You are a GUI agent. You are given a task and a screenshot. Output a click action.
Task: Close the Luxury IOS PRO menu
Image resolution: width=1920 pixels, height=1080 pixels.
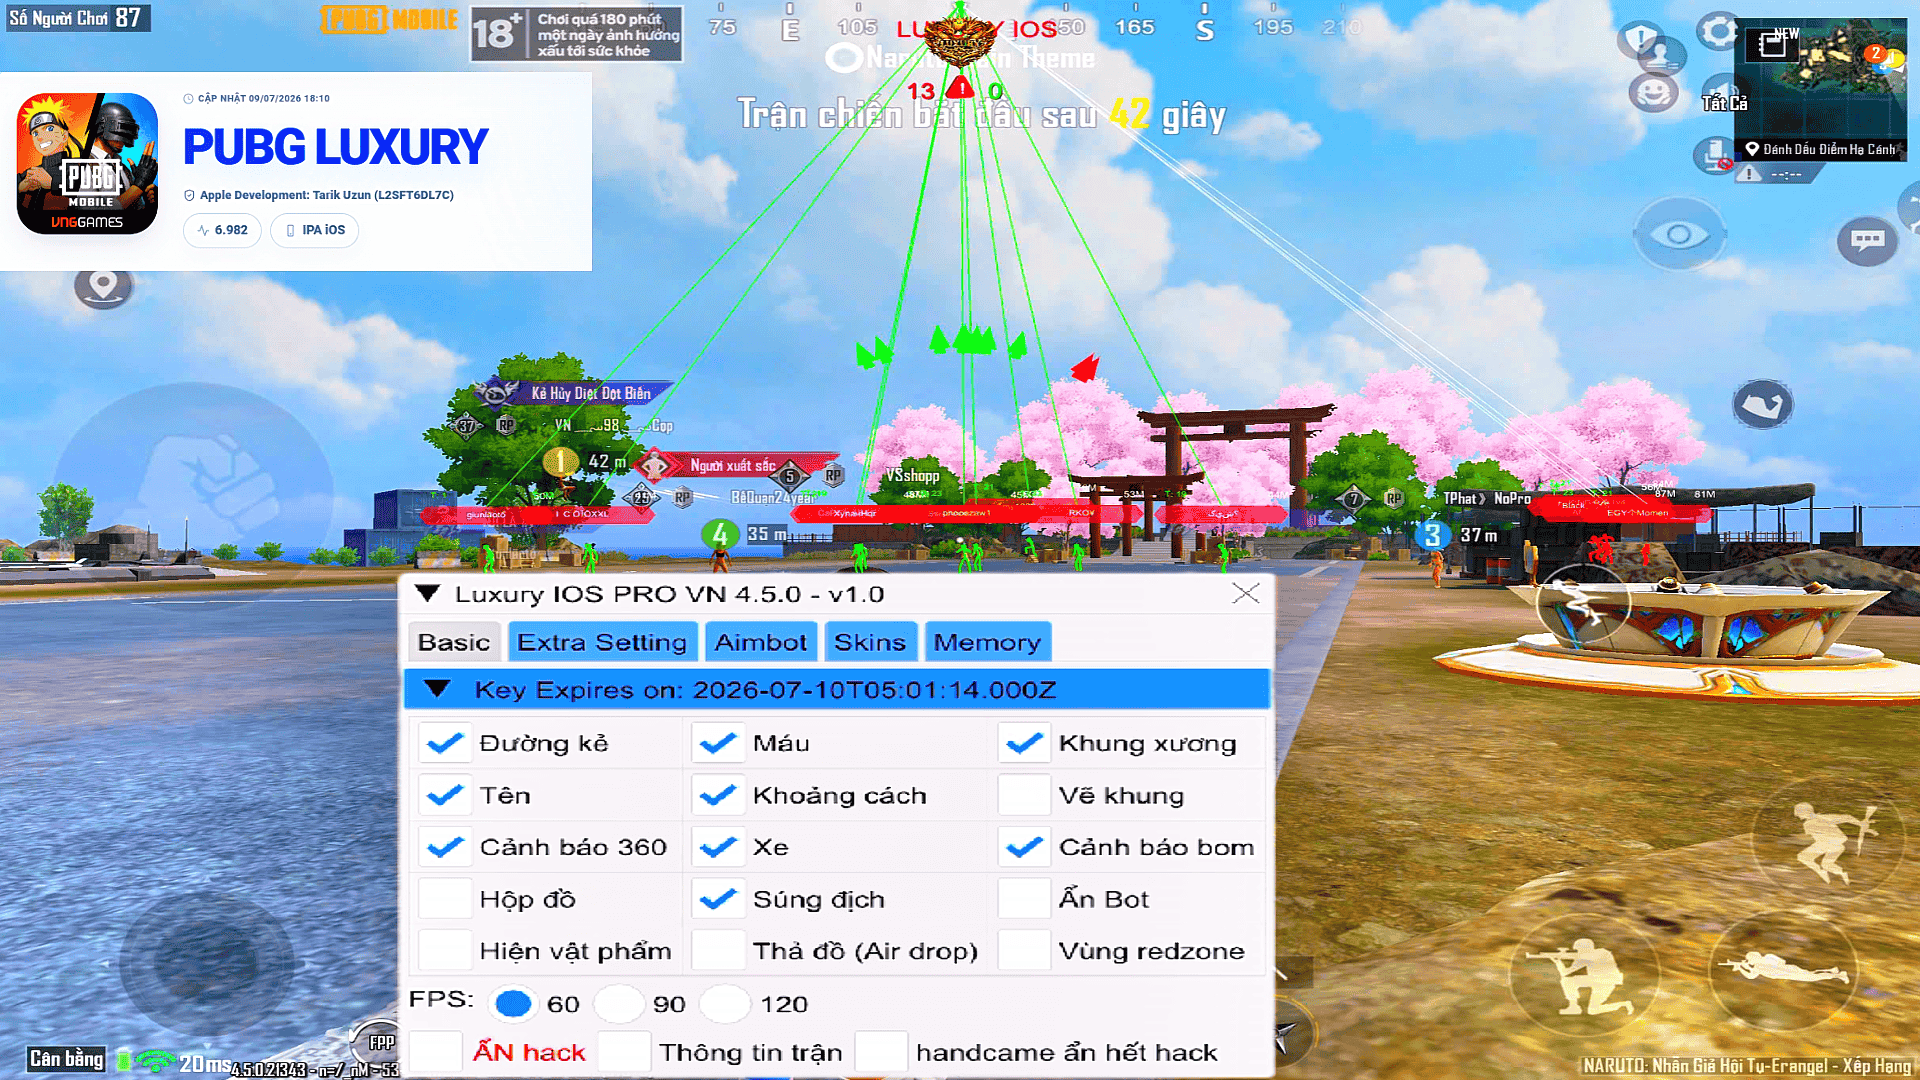[1246, 593]
